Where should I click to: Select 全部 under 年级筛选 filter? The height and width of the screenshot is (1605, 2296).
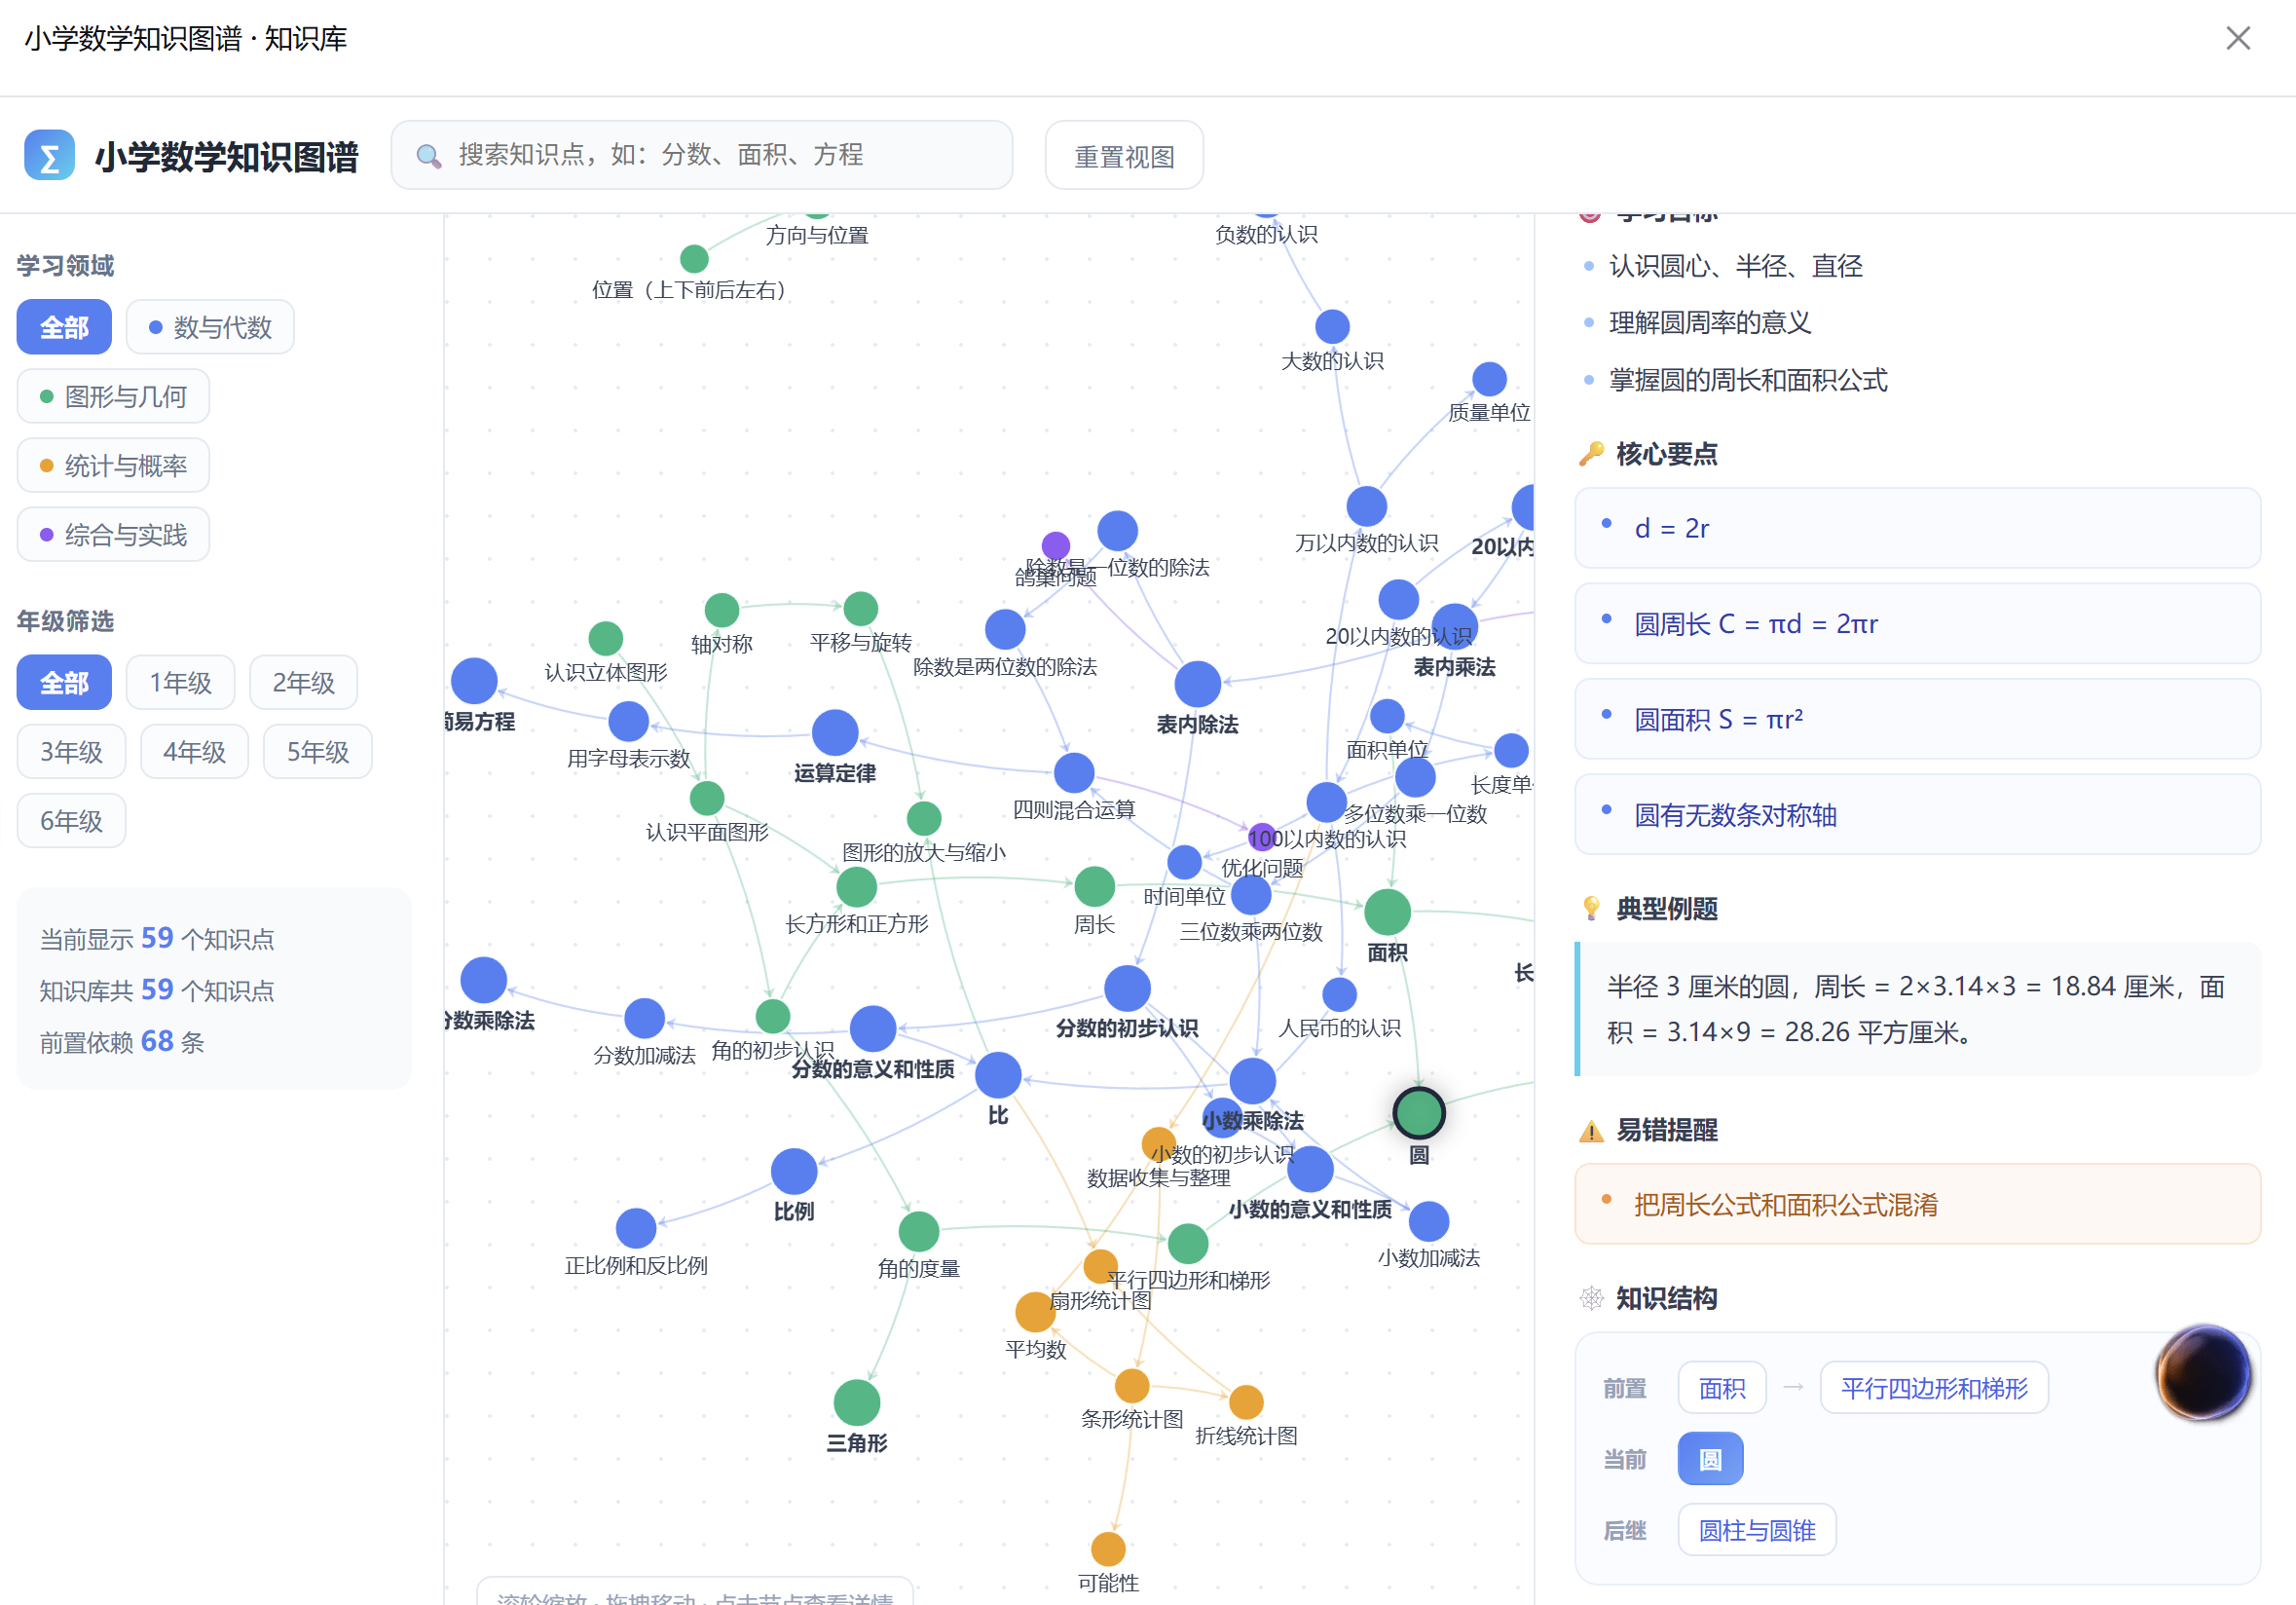[x=64, y=682]
